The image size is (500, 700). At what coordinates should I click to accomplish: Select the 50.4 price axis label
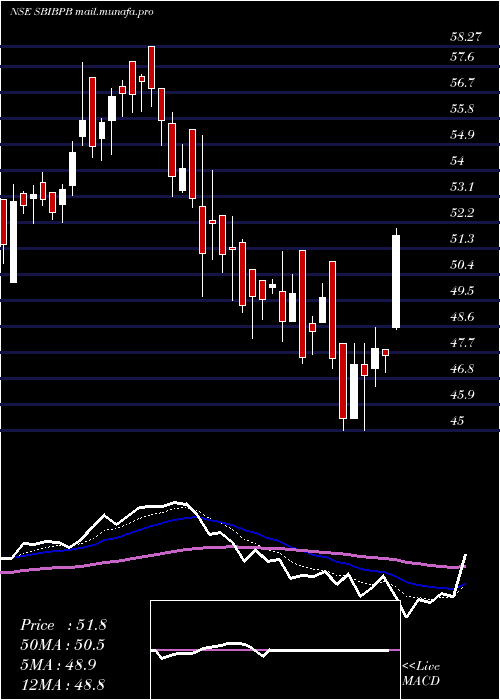point(462,265)
